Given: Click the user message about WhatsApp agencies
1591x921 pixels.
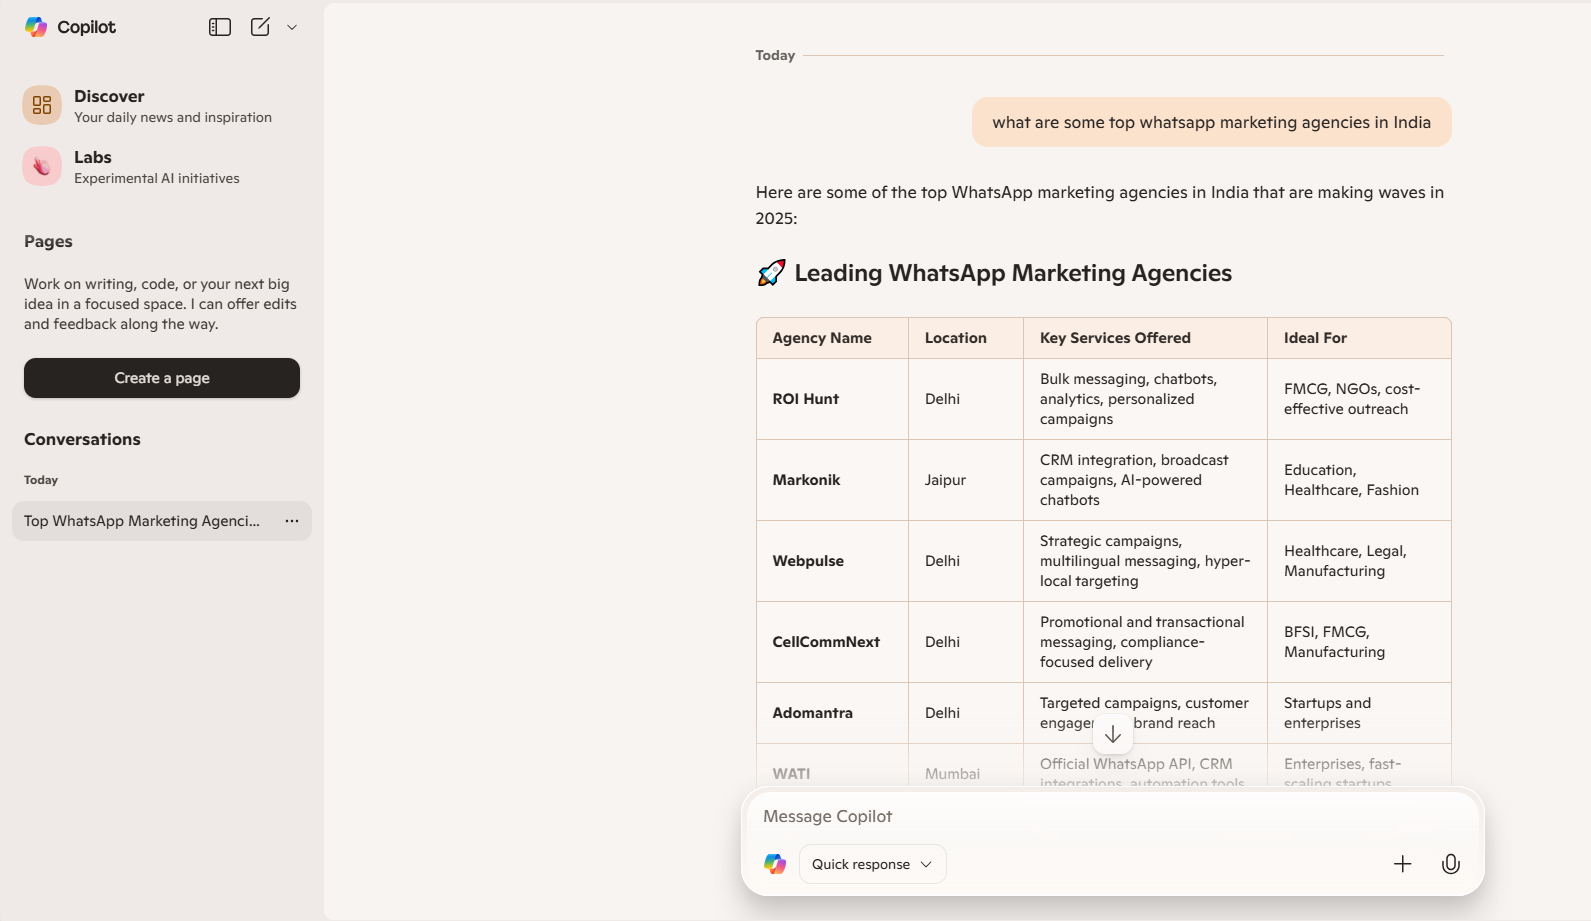Looking at the screenshot, I should click(x=1211, y=122).
